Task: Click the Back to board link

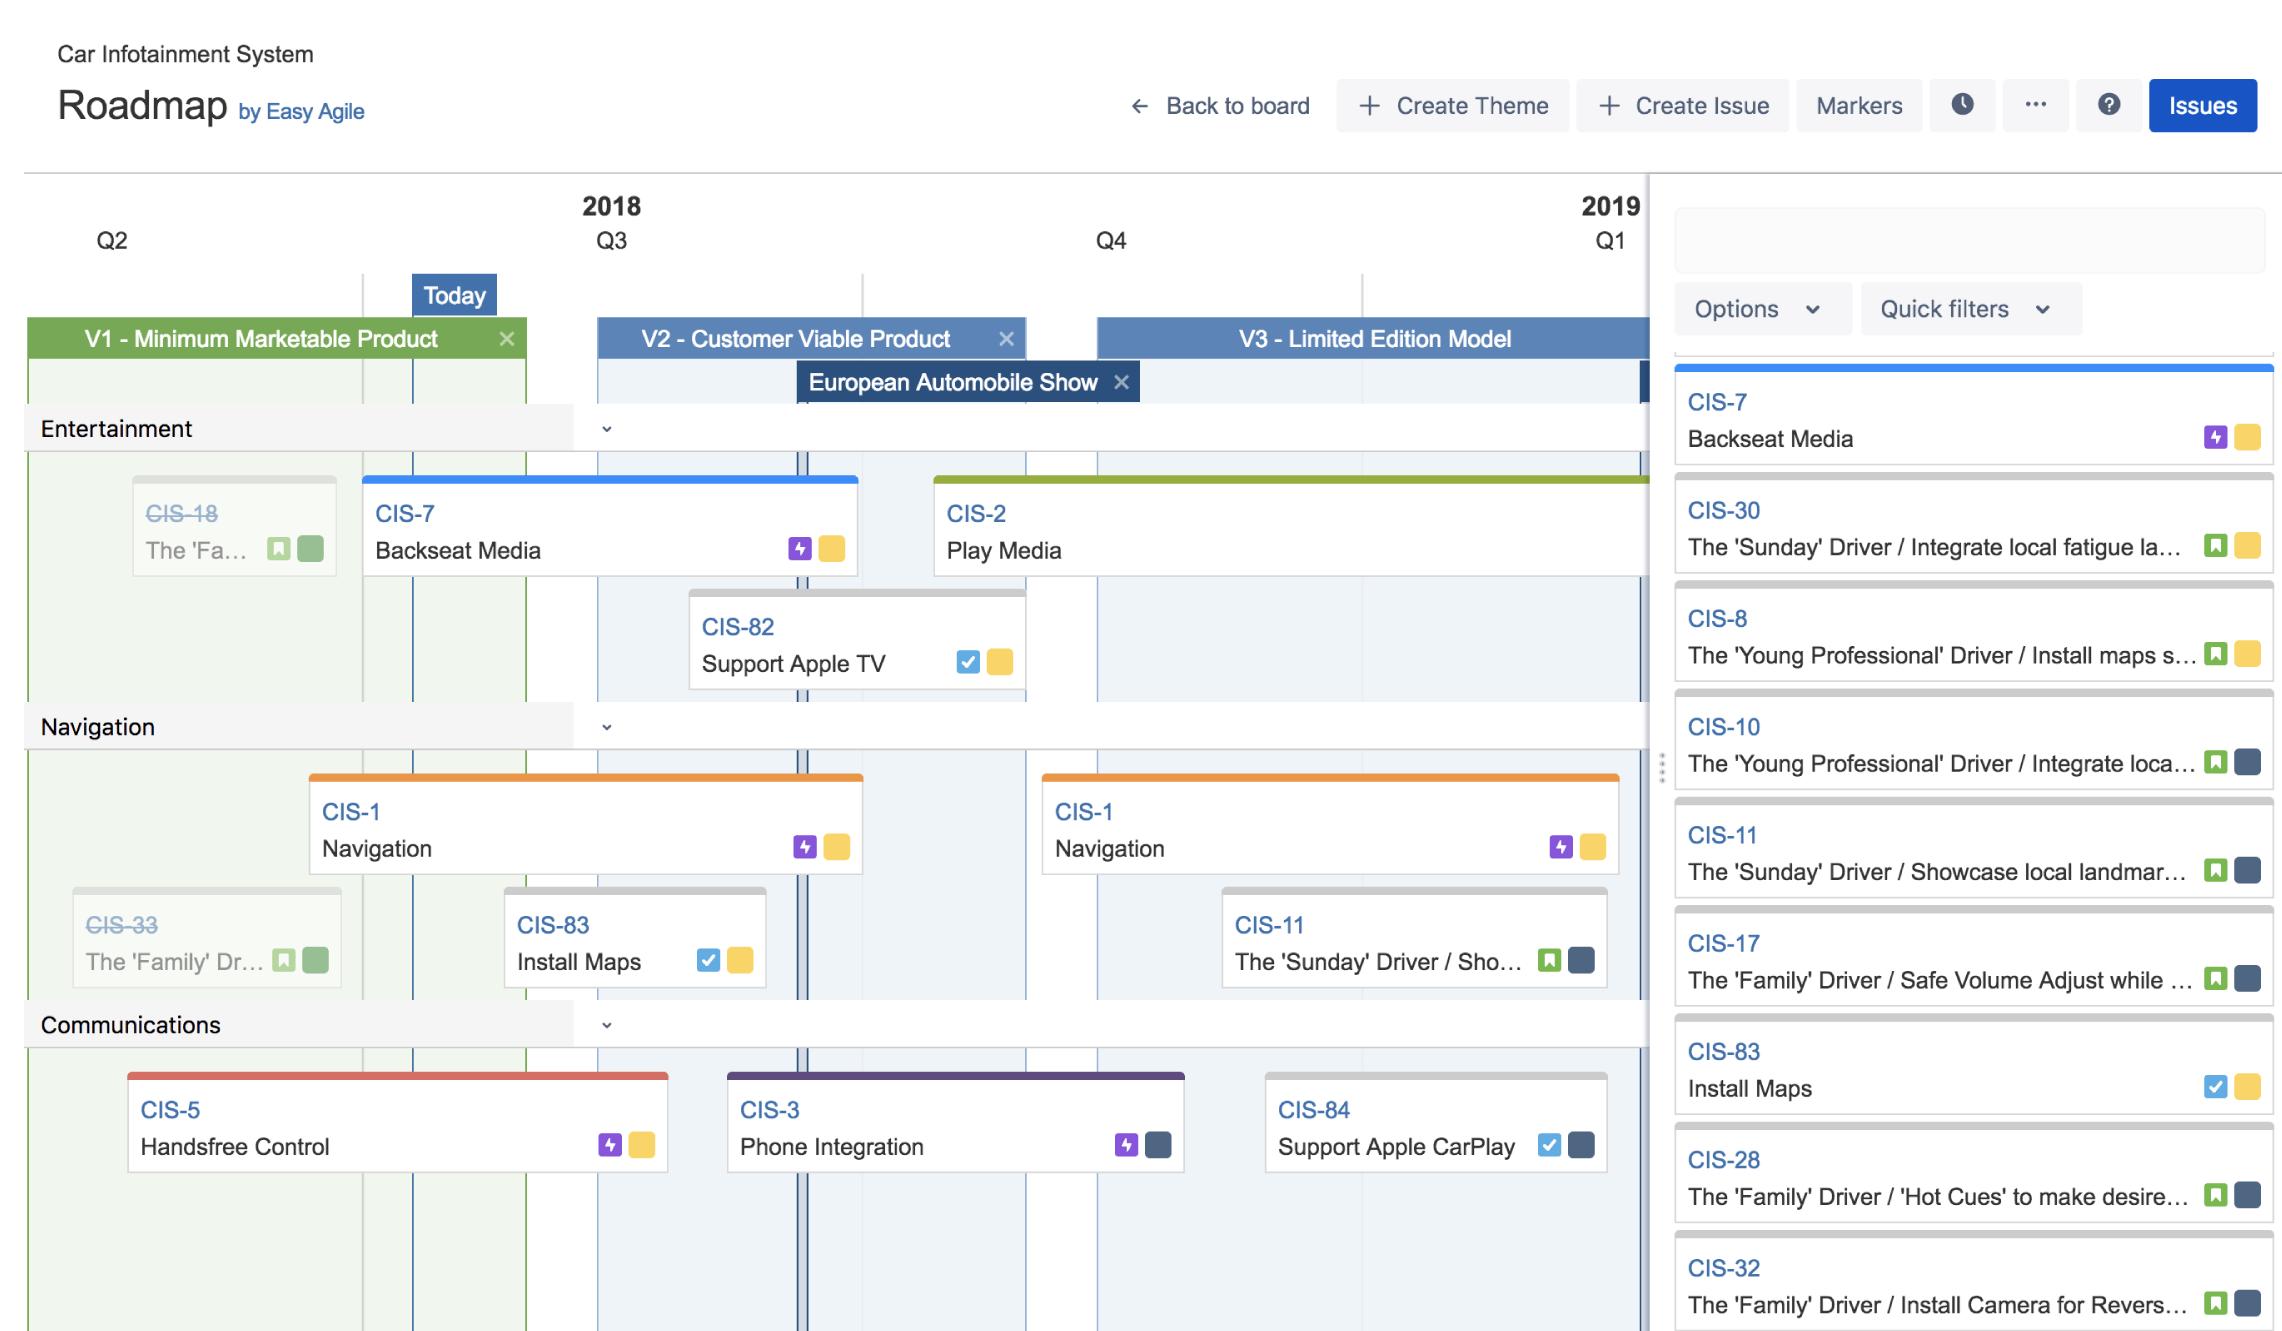Action: [1219, 105]
